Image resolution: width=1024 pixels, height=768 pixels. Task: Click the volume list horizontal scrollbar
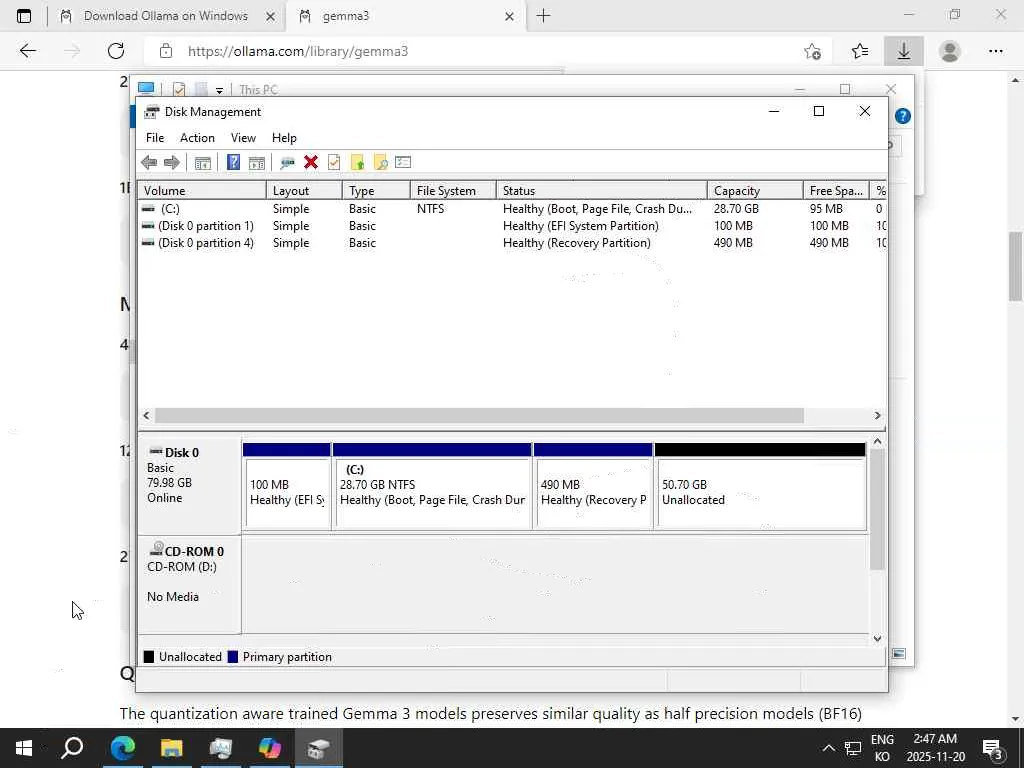(x=479, y=415)
